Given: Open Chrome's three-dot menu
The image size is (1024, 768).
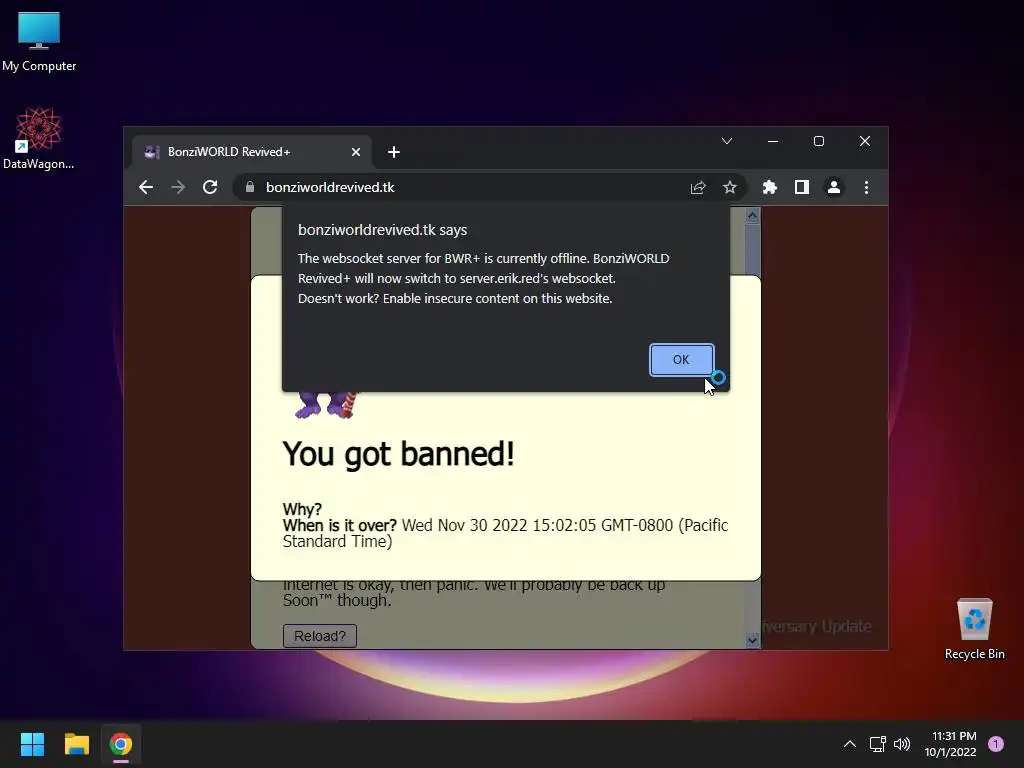Looking at the screenshot, I should (866, 187).
